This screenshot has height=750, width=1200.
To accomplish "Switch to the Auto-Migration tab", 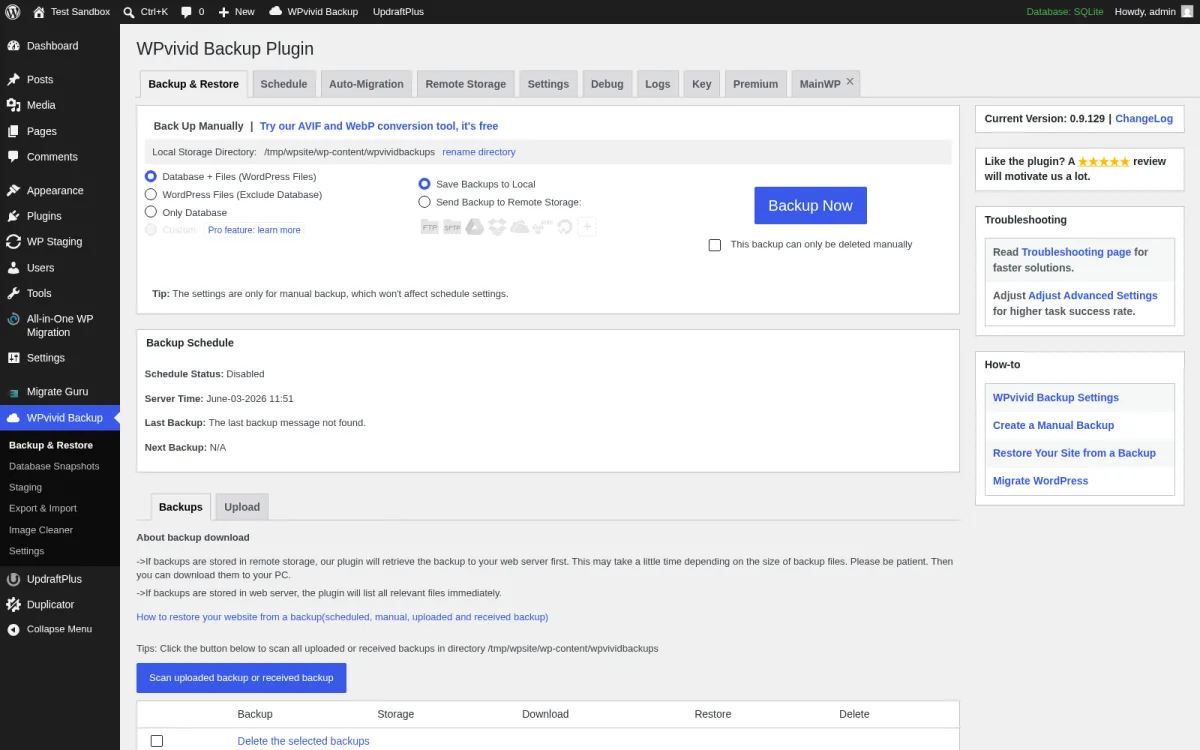I will 366,84.
